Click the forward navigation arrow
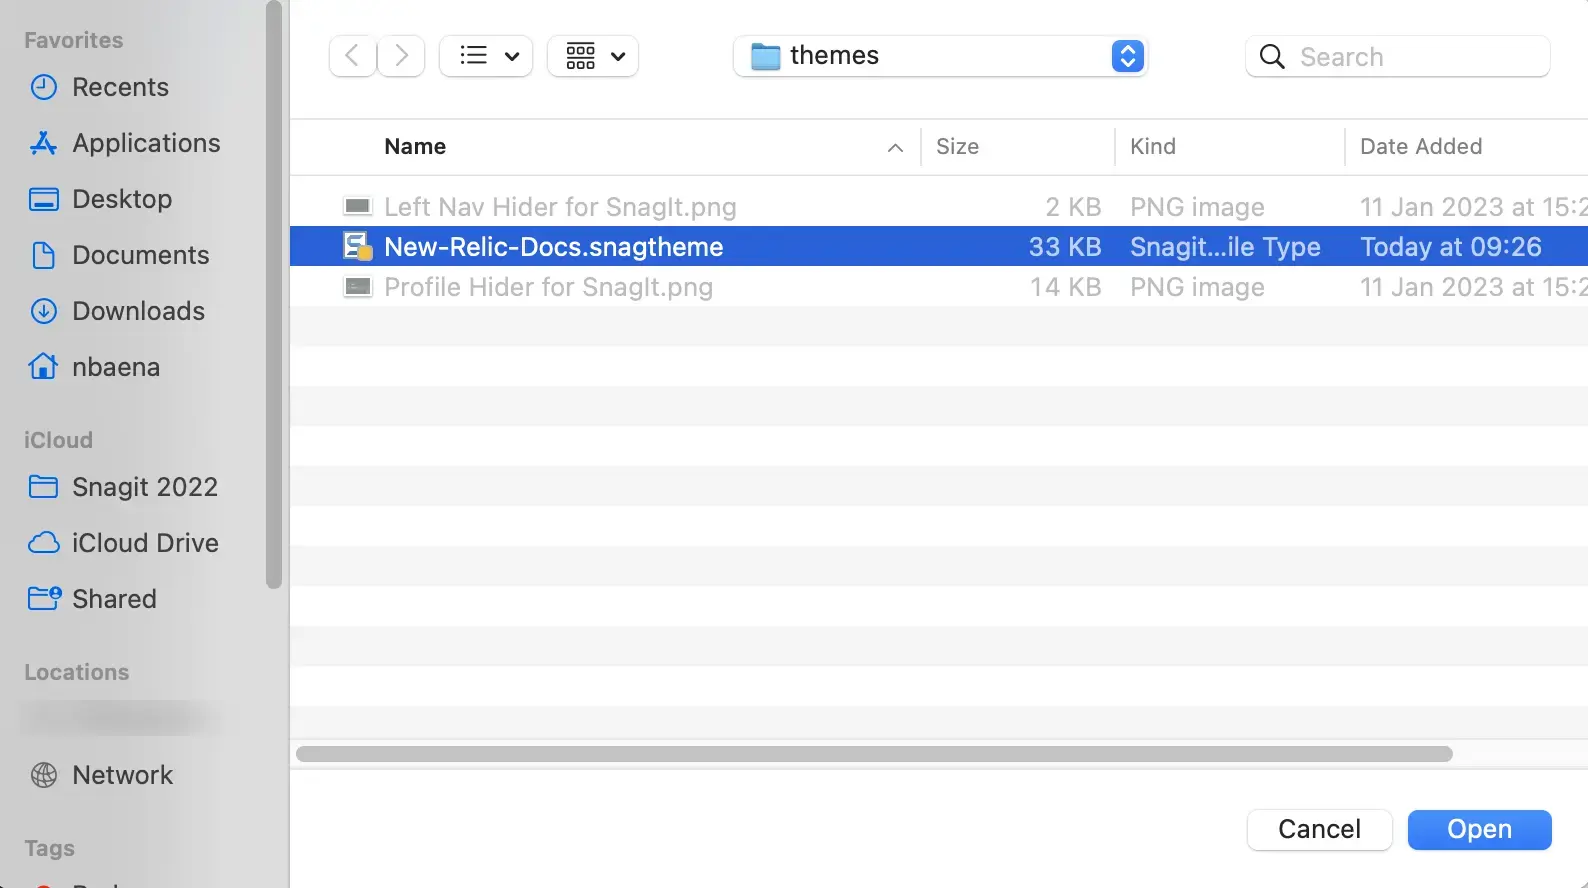1588x888 pixels. tap(401, 56)
